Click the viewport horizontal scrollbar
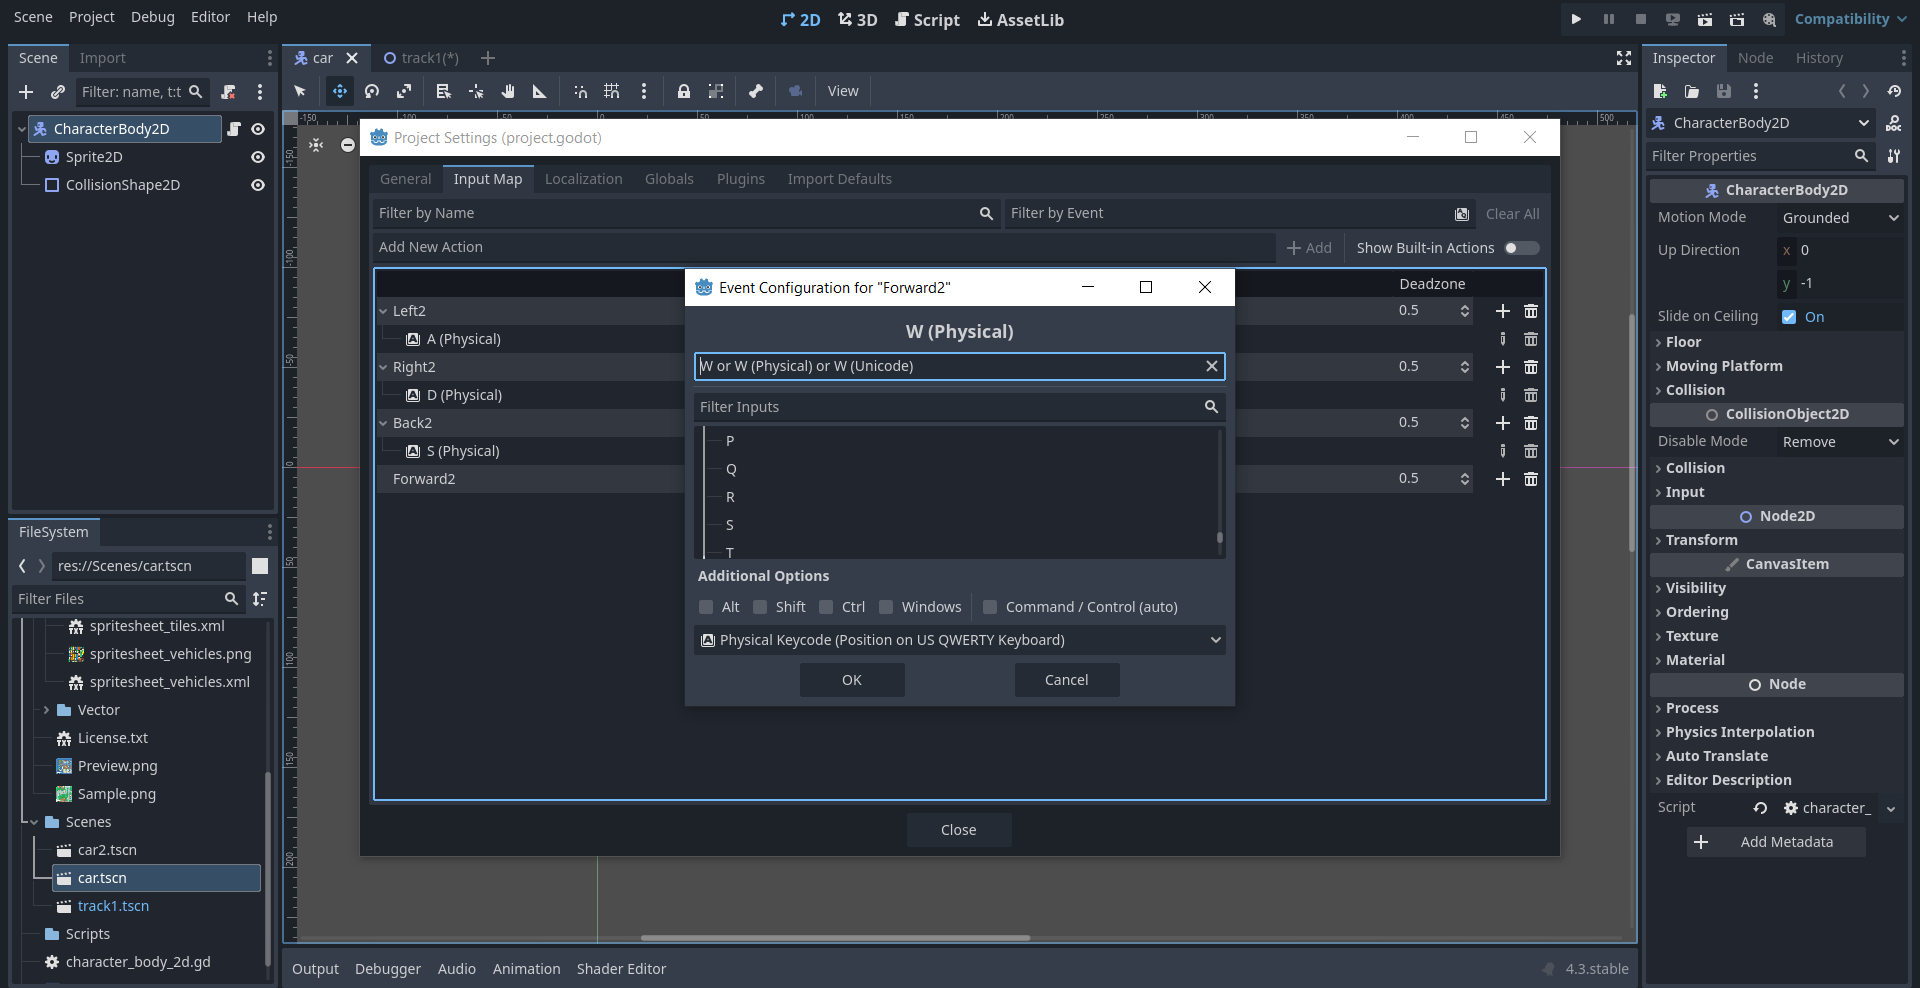The height and width of the screenshot is (988, 1920). point(835,938)
